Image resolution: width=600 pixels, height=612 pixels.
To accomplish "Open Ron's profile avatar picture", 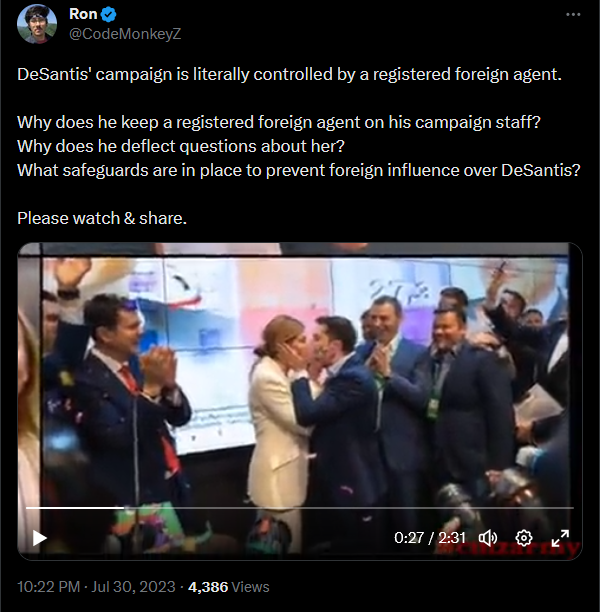I will (37, 24).
